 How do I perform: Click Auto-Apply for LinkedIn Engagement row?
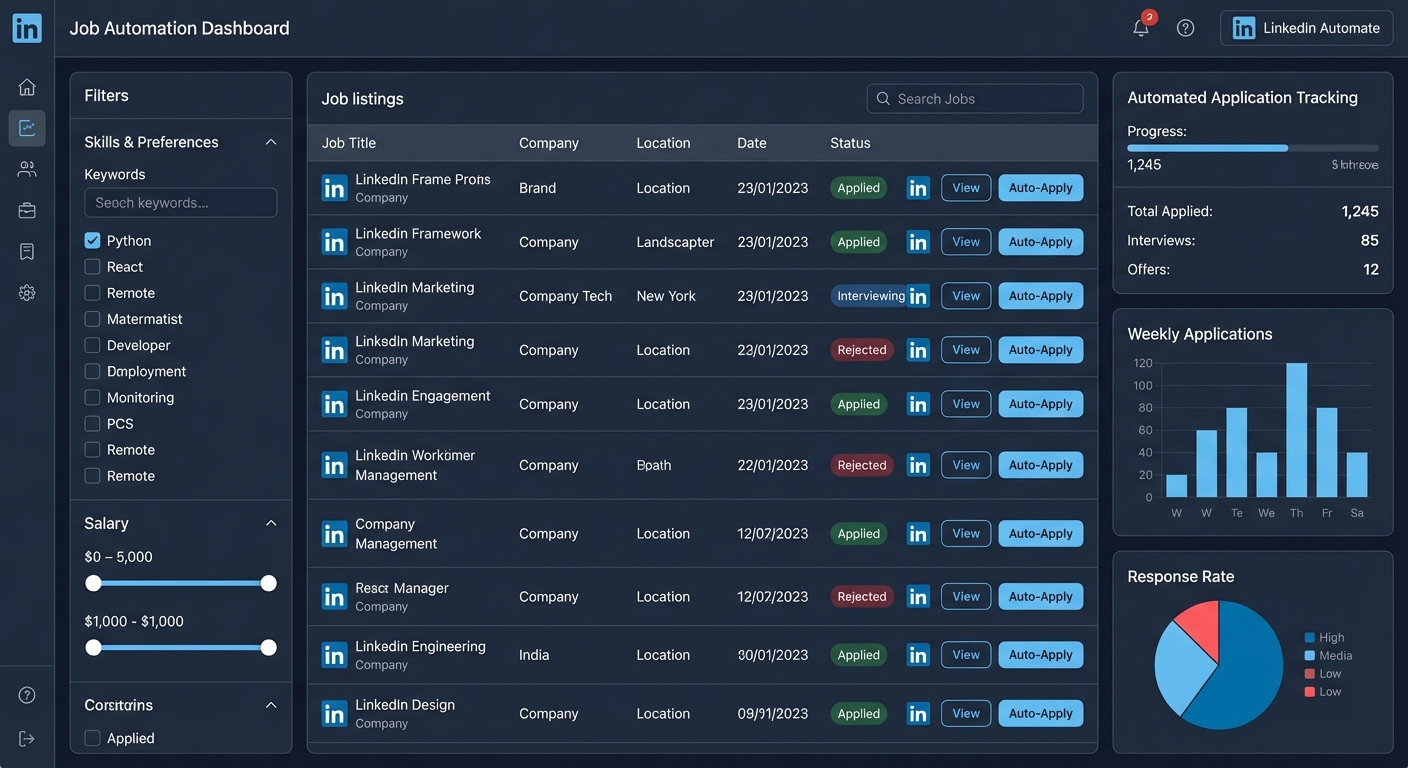[1041, 404]
